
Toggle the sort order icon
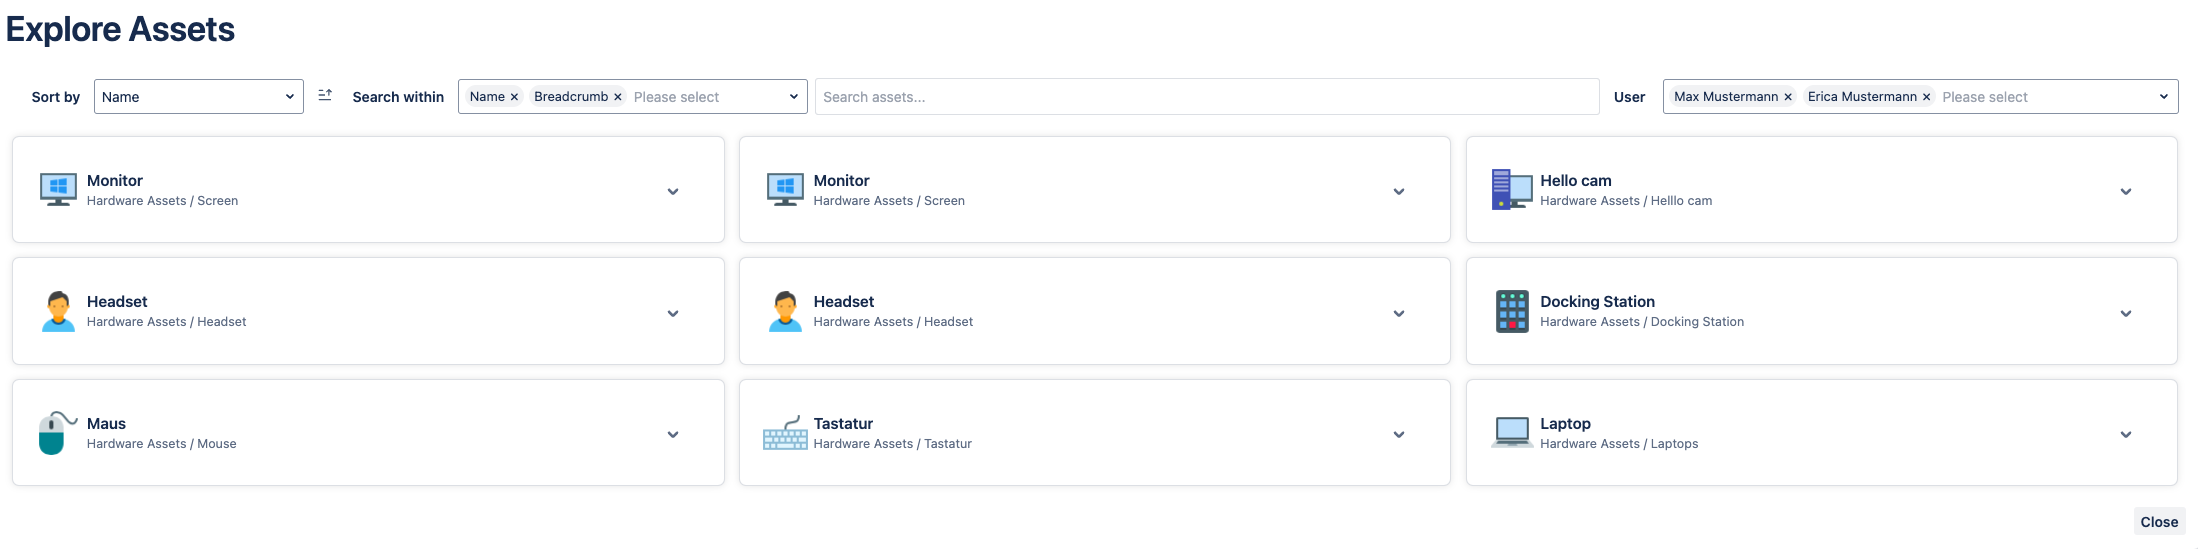[325, 96]
